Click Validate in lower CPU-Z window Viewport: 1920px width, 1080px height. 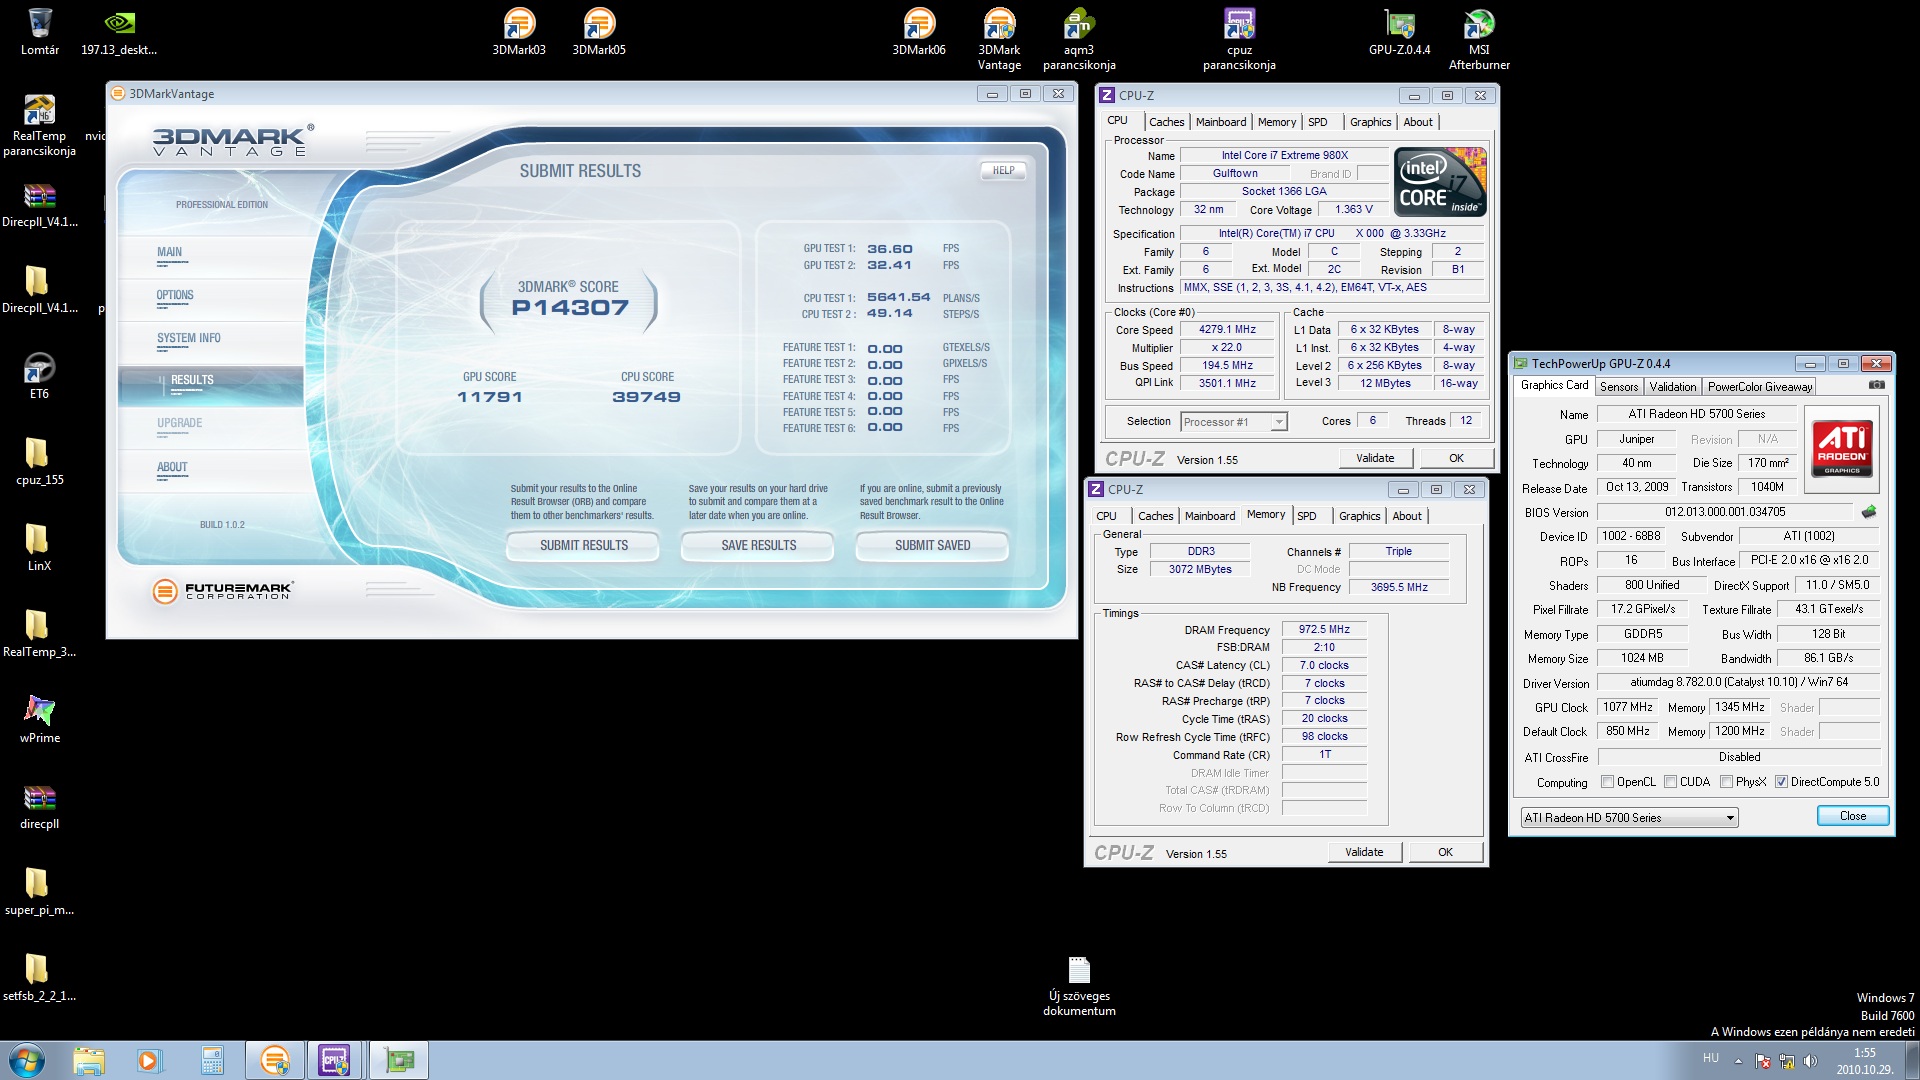pyautogui.click(x=1364, y=852)
